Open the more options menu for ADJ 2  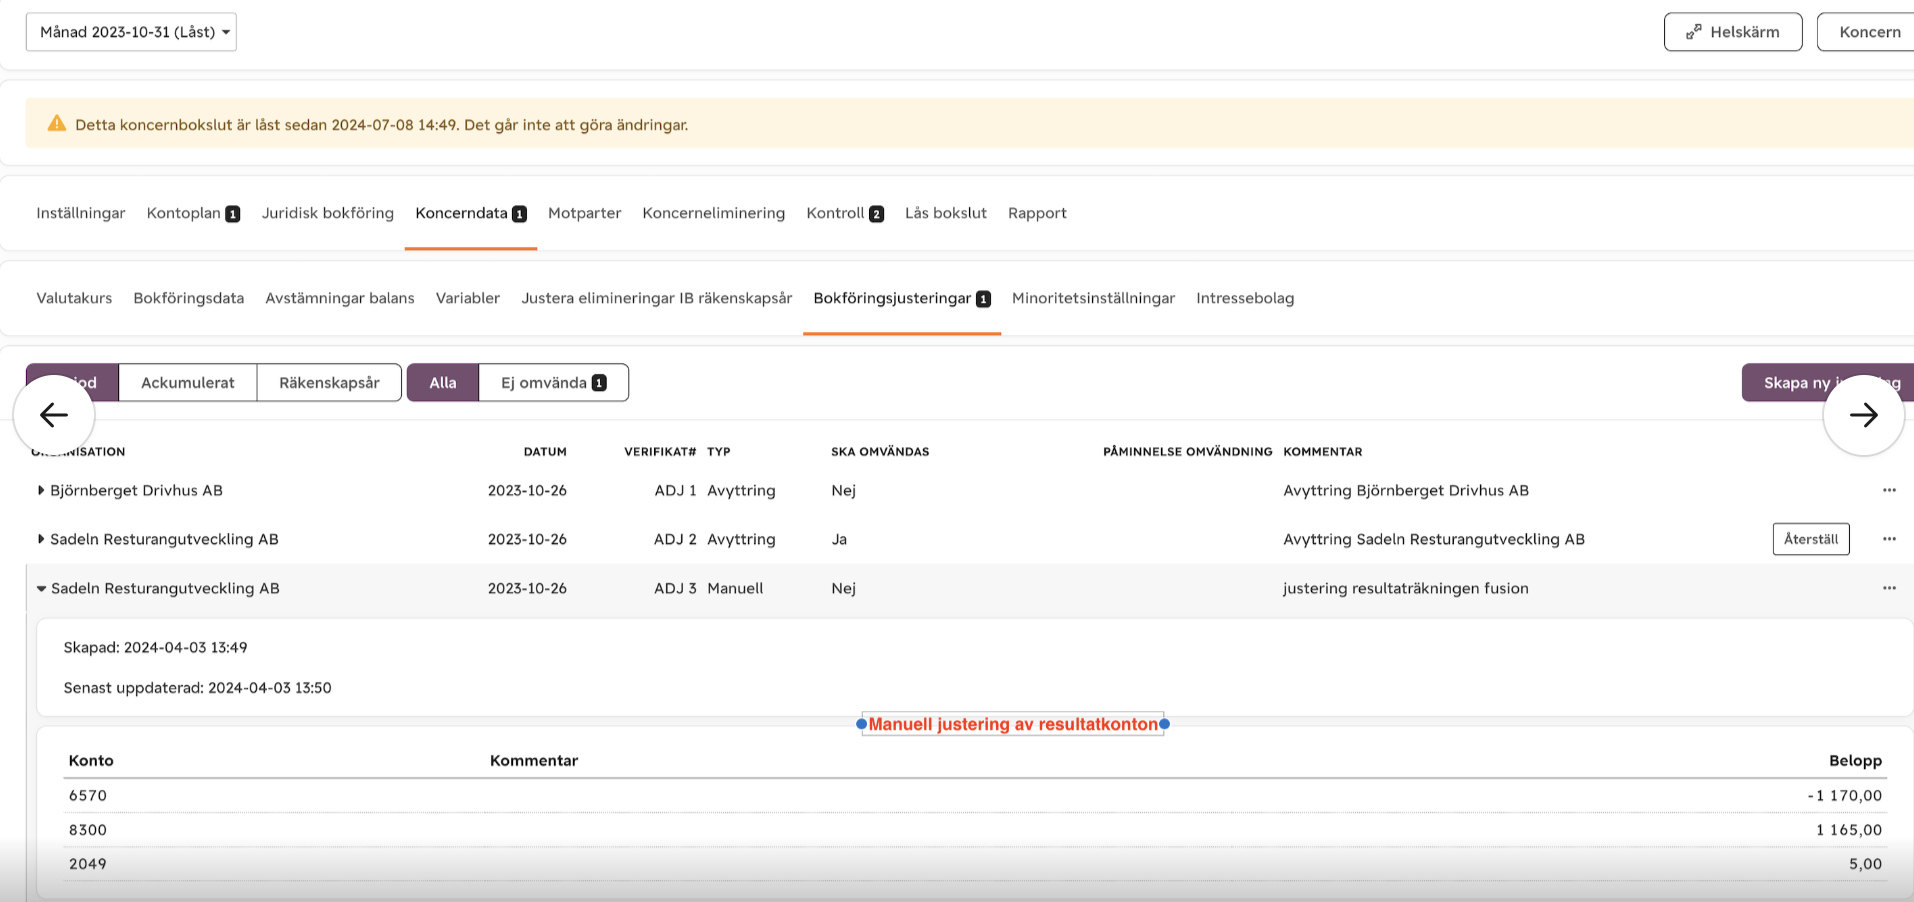pos(1889,539)
